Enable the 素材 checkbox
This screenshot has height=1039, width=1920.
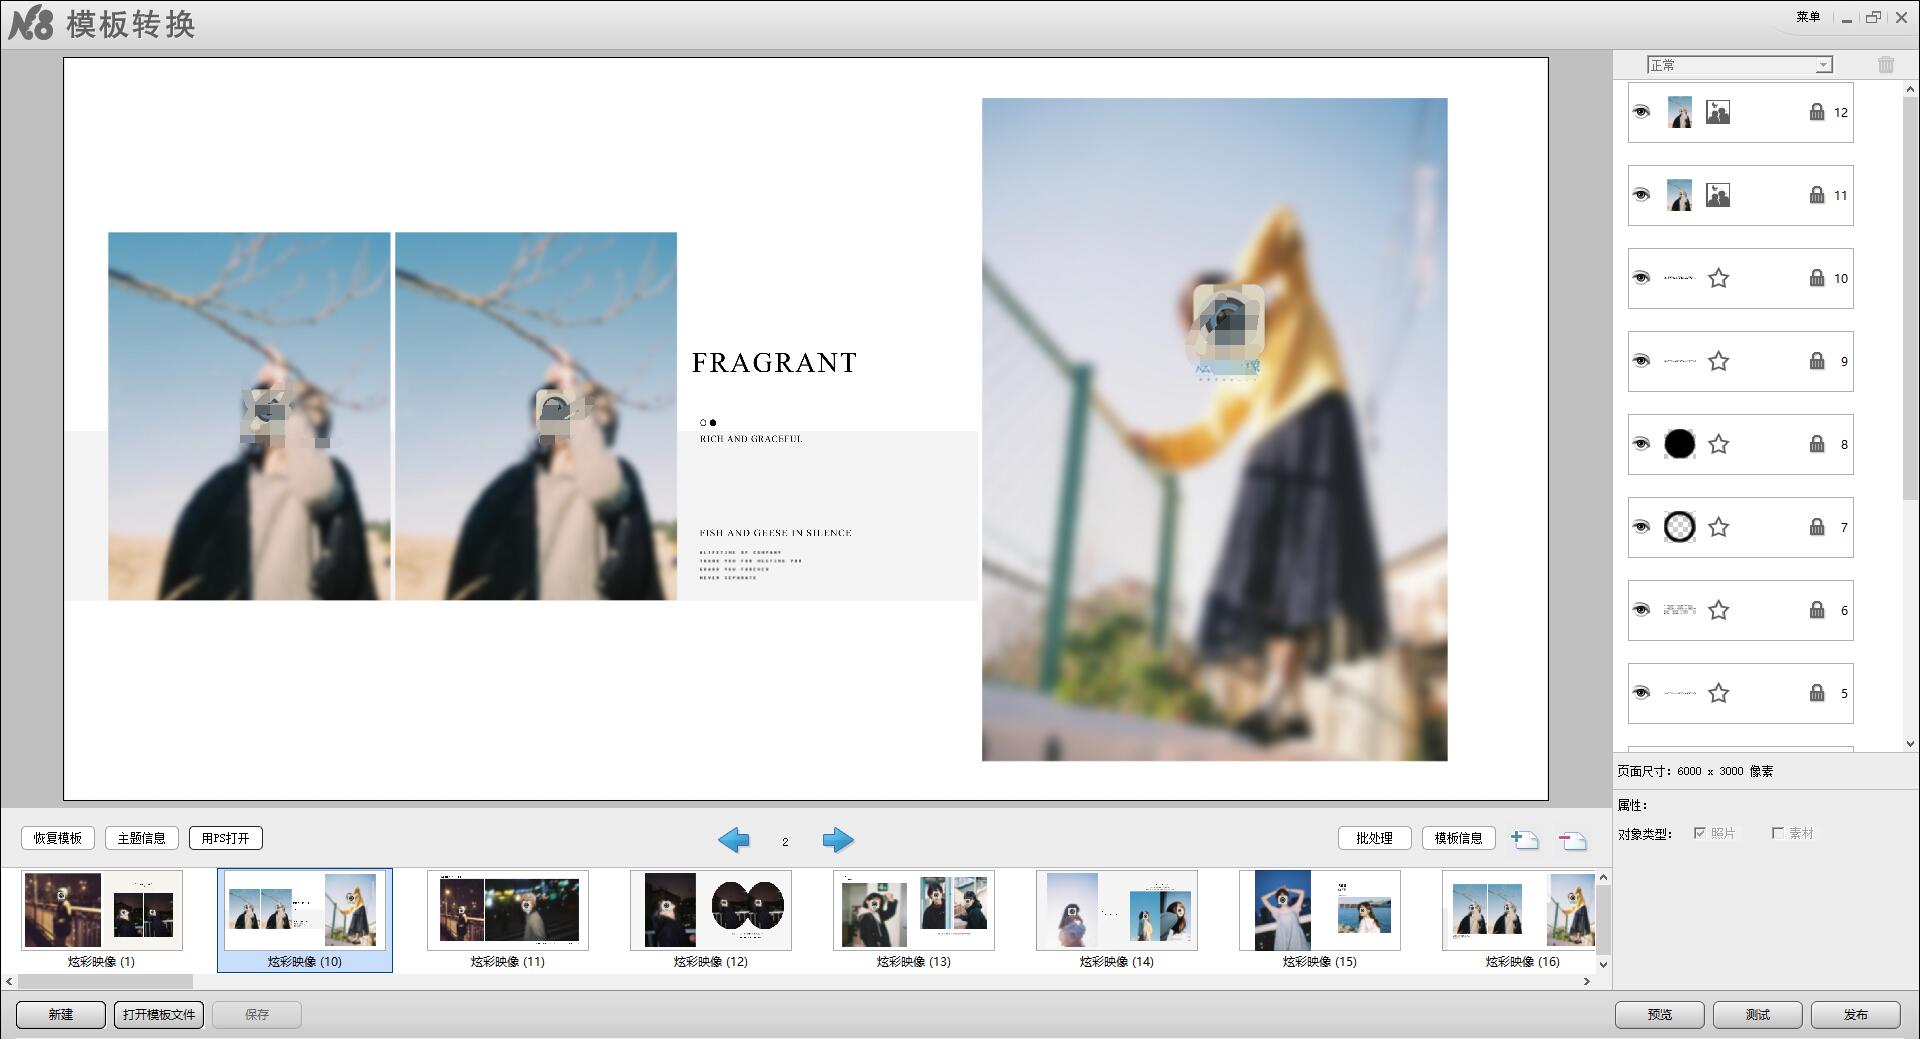pos(1777,833)
